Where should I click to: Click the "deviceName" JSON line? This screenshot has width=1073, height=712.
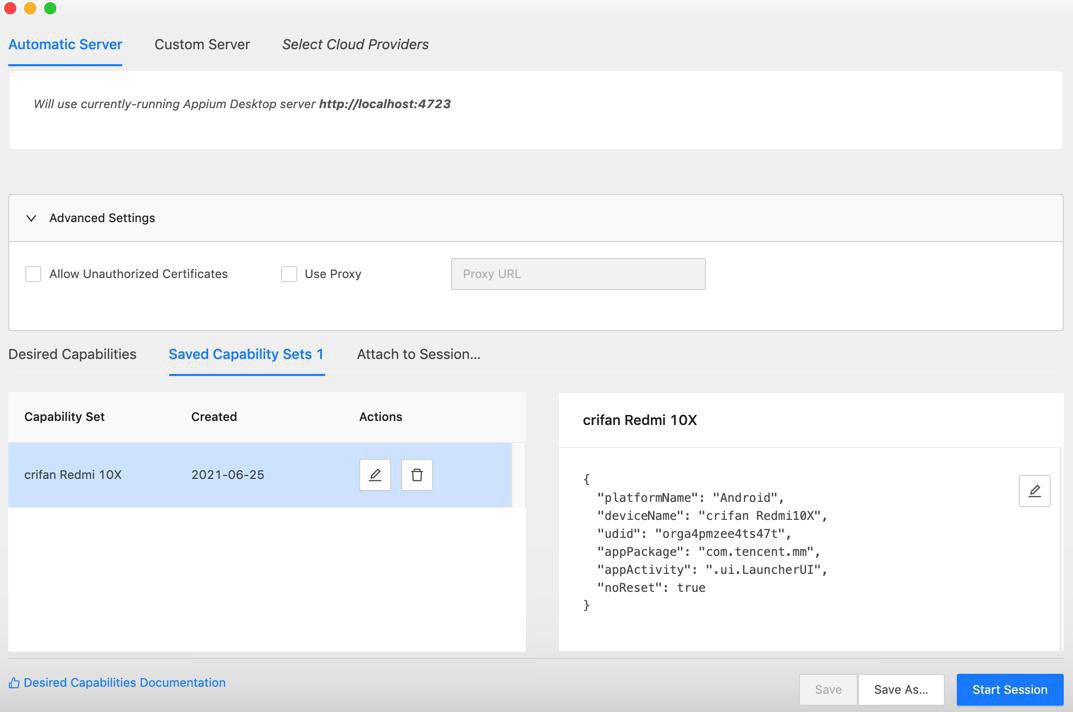(712, 516)
